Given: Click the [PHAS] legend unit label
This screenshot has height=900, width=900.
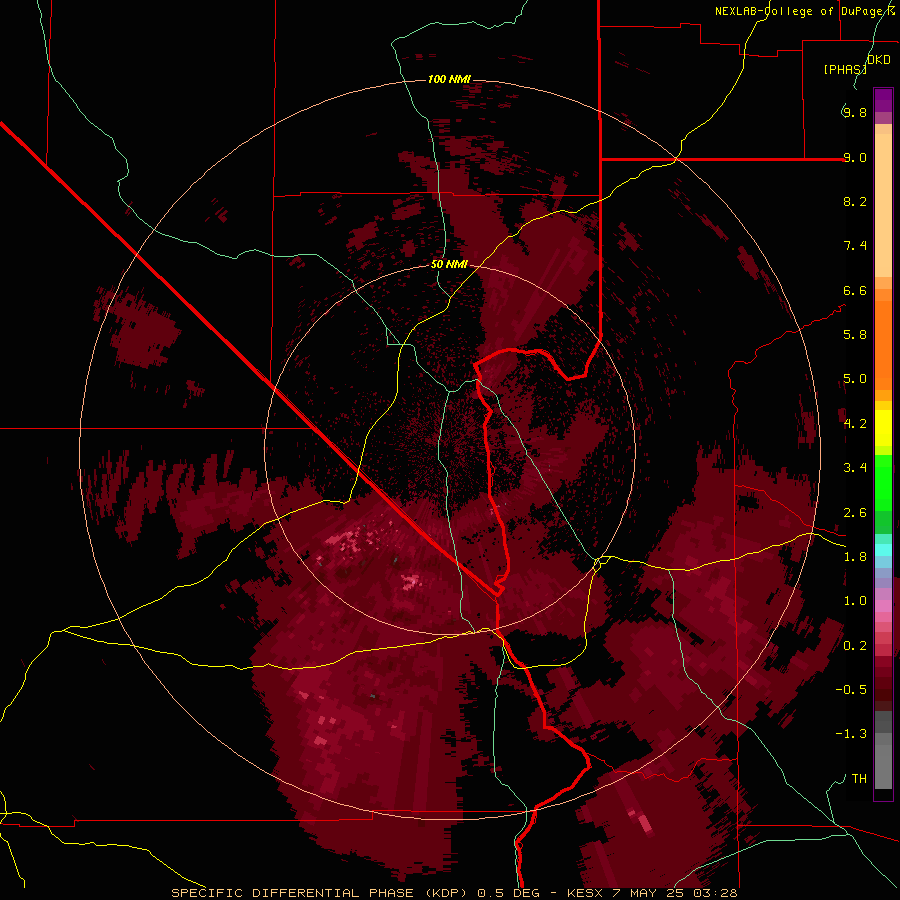Looking at the screenshot, I should [845, 69].
